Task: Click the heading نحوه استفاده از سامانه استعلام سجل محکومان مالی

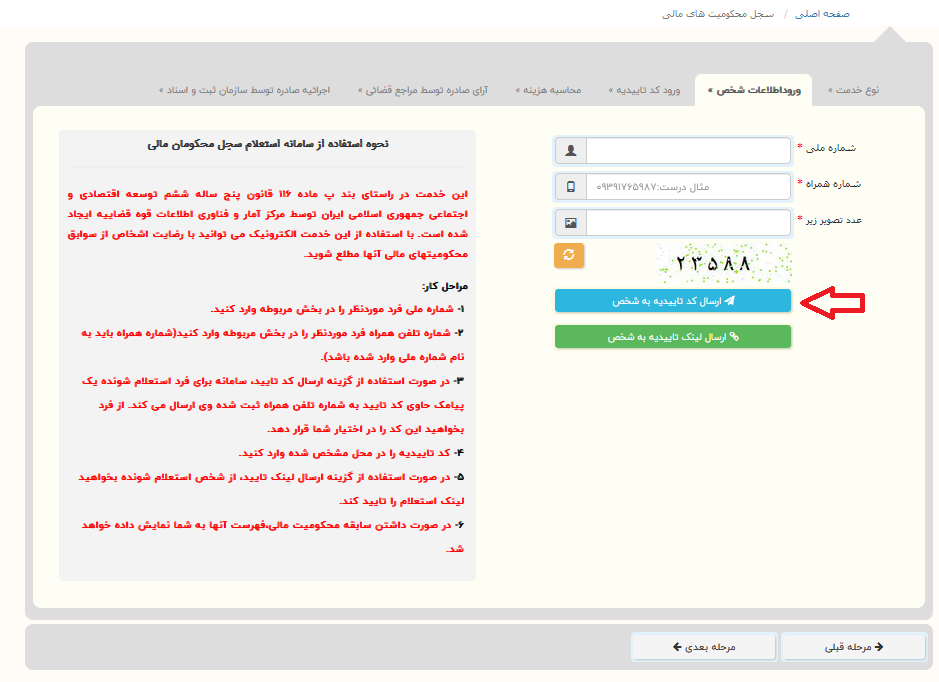Action: tap(268, 144)
